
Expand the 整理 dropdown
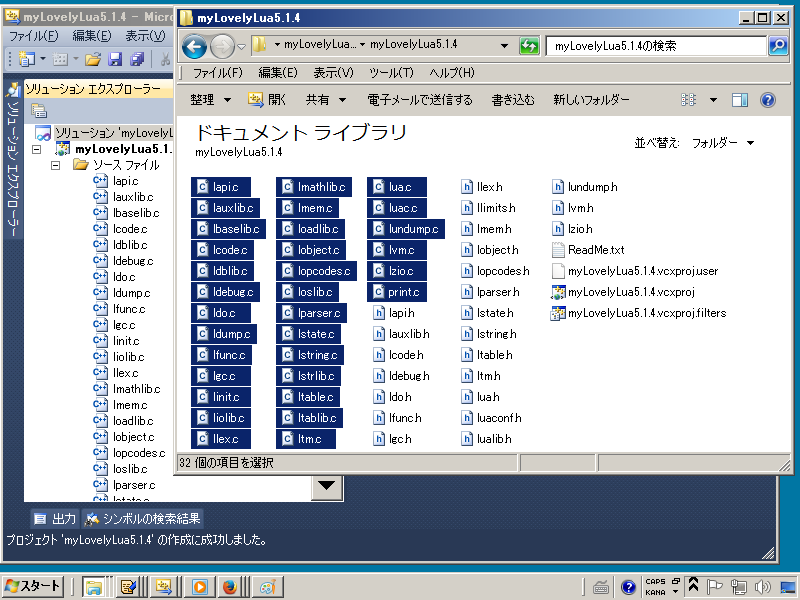point(211,100)
